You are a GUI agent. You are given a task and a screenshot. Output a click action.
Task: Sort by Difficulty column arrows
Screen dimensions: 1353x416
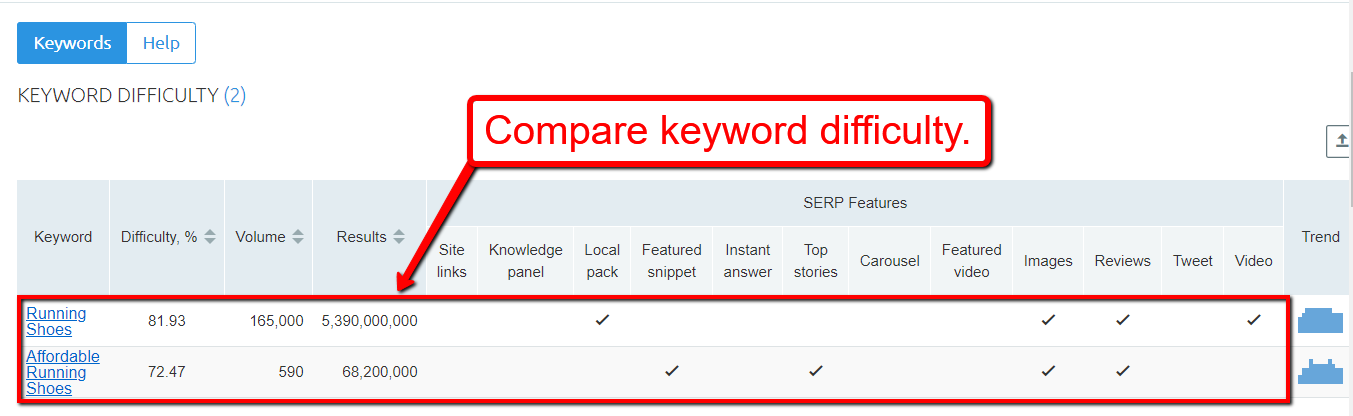210,237
